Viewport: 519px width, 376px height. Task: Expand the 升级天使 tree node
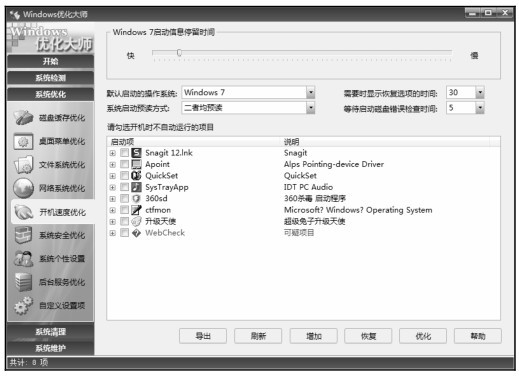[x=113, y=222]
